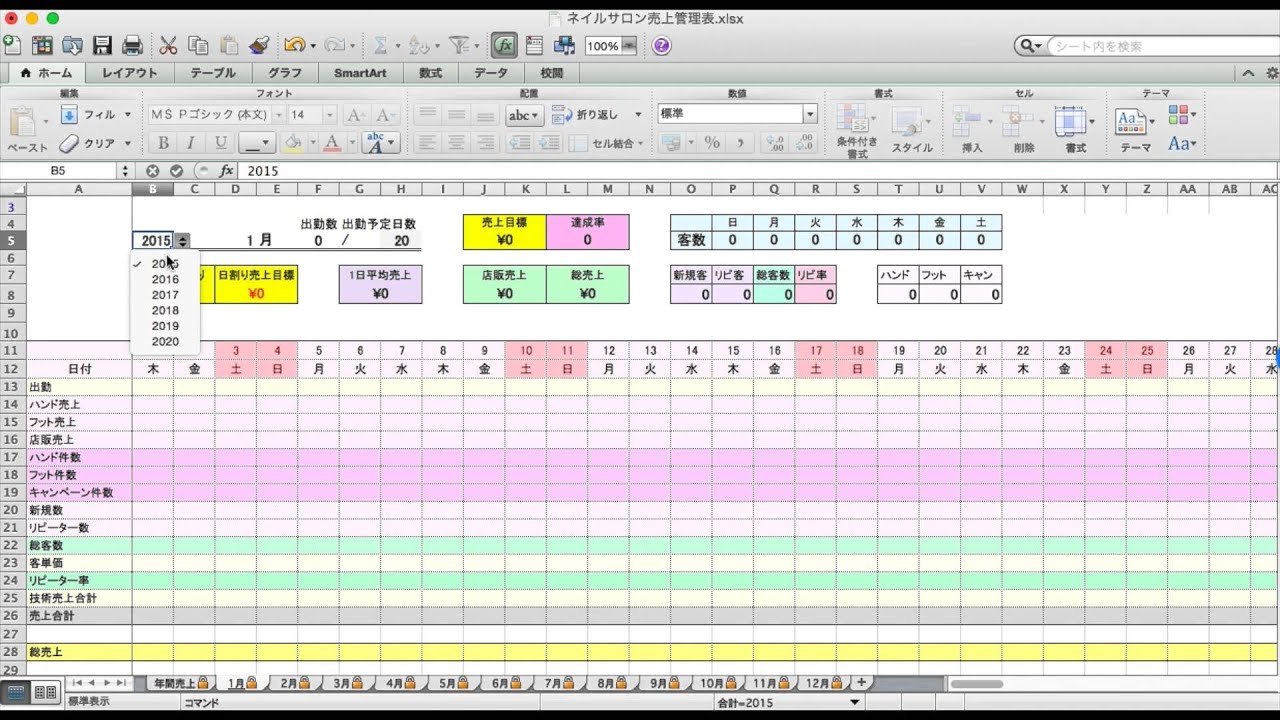Toggle underline formatting
1280x720 pixels.
pos(221,143)
